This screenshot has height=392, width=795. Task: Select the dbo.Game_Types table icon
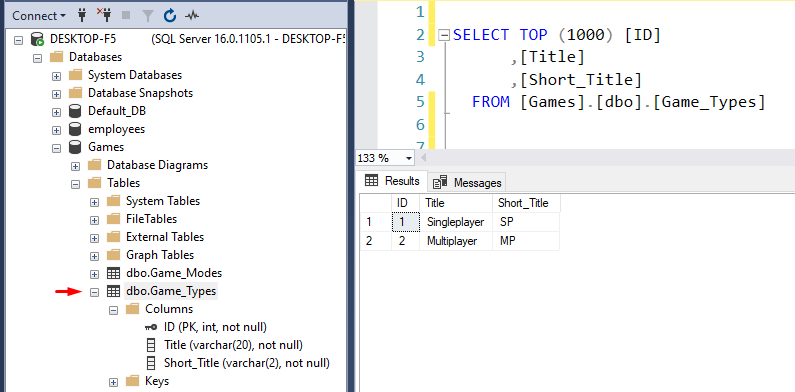(x=113, y=291)
